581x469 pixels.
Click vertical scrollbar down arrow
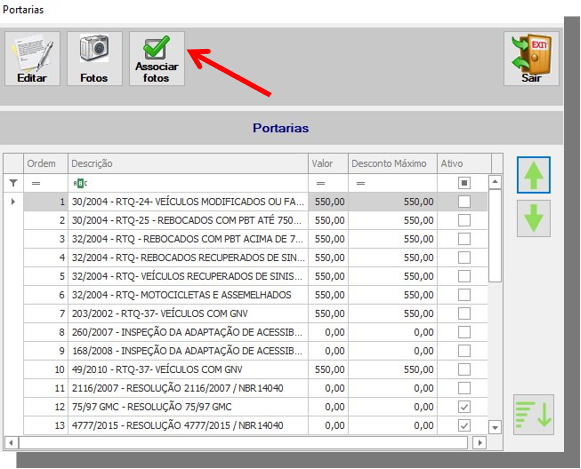(x=495, y=428)
